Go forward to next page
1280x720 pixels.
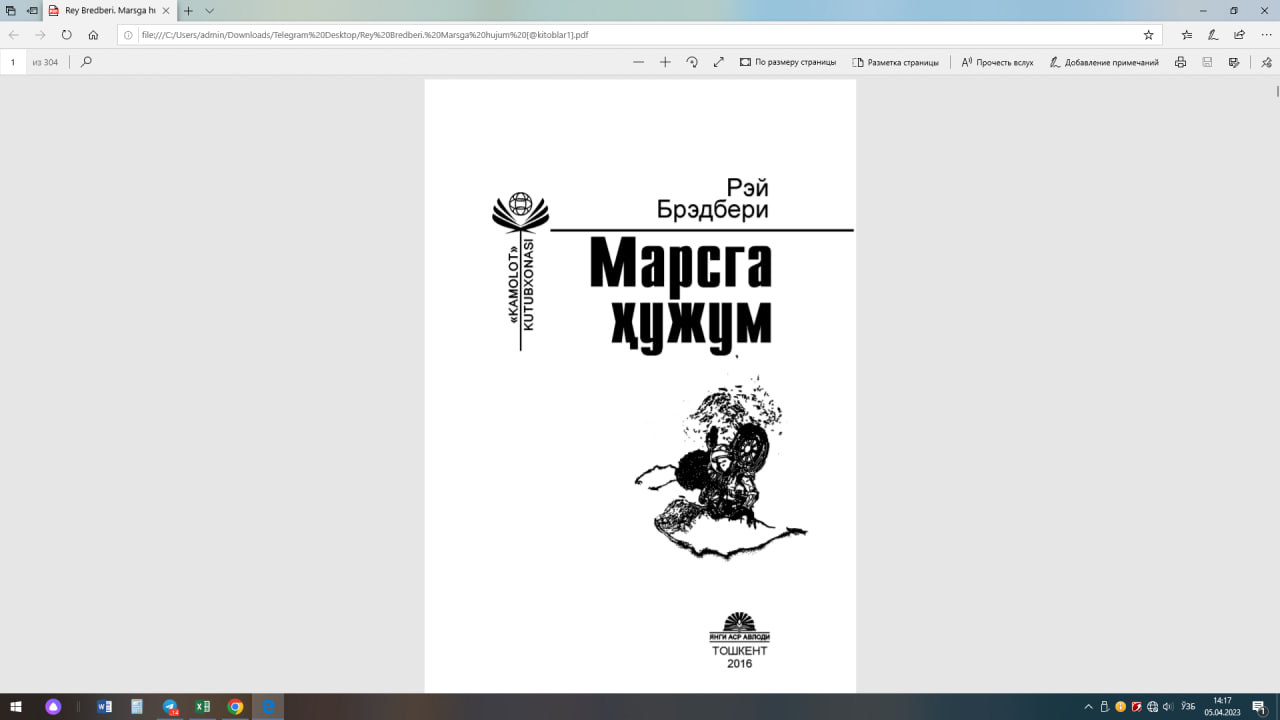(40, 34)
